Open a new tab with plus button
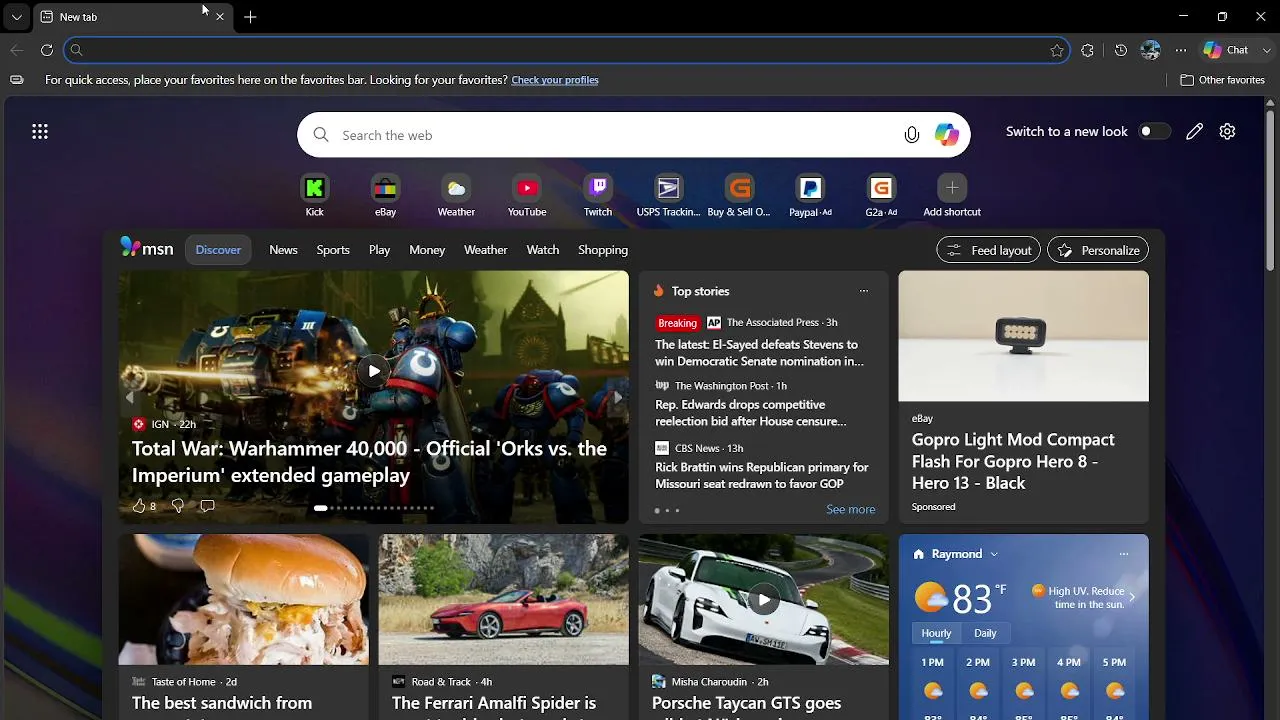 coord(250,17)
